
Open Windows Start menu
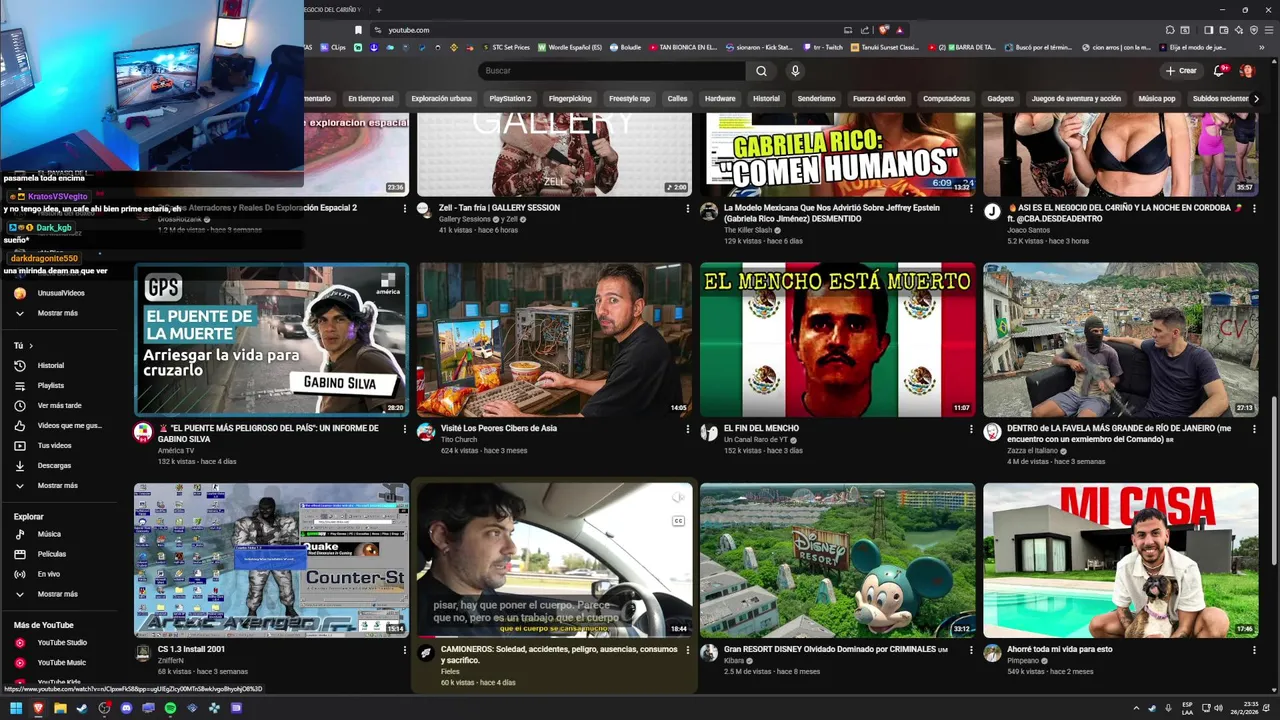coord(16,708)
